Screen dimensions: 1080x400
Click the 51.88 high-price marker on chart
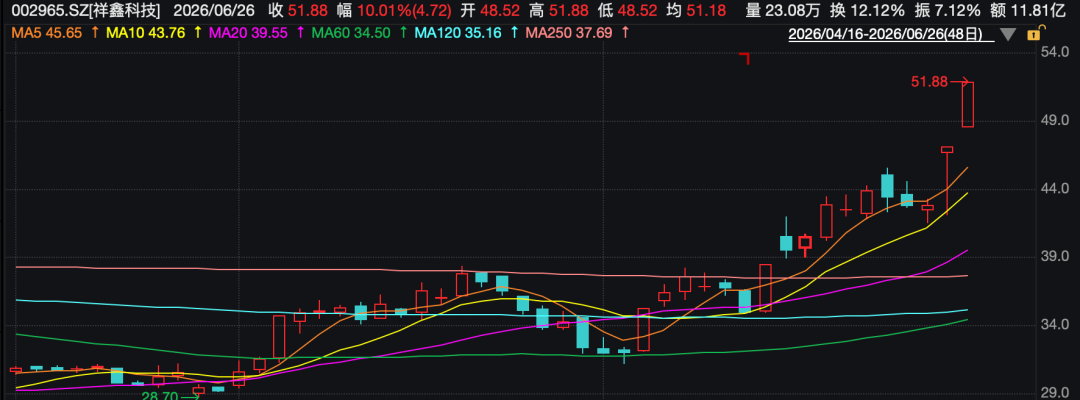[930, 82]
